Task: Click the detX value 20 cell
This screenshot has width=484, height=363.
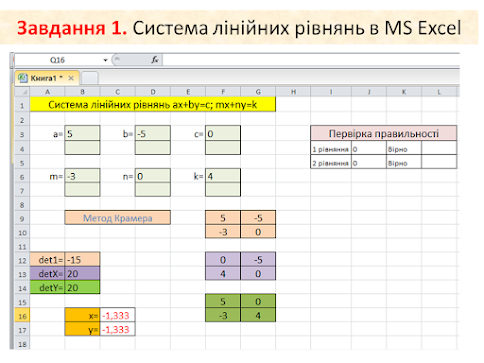Action: pos(82,274)
